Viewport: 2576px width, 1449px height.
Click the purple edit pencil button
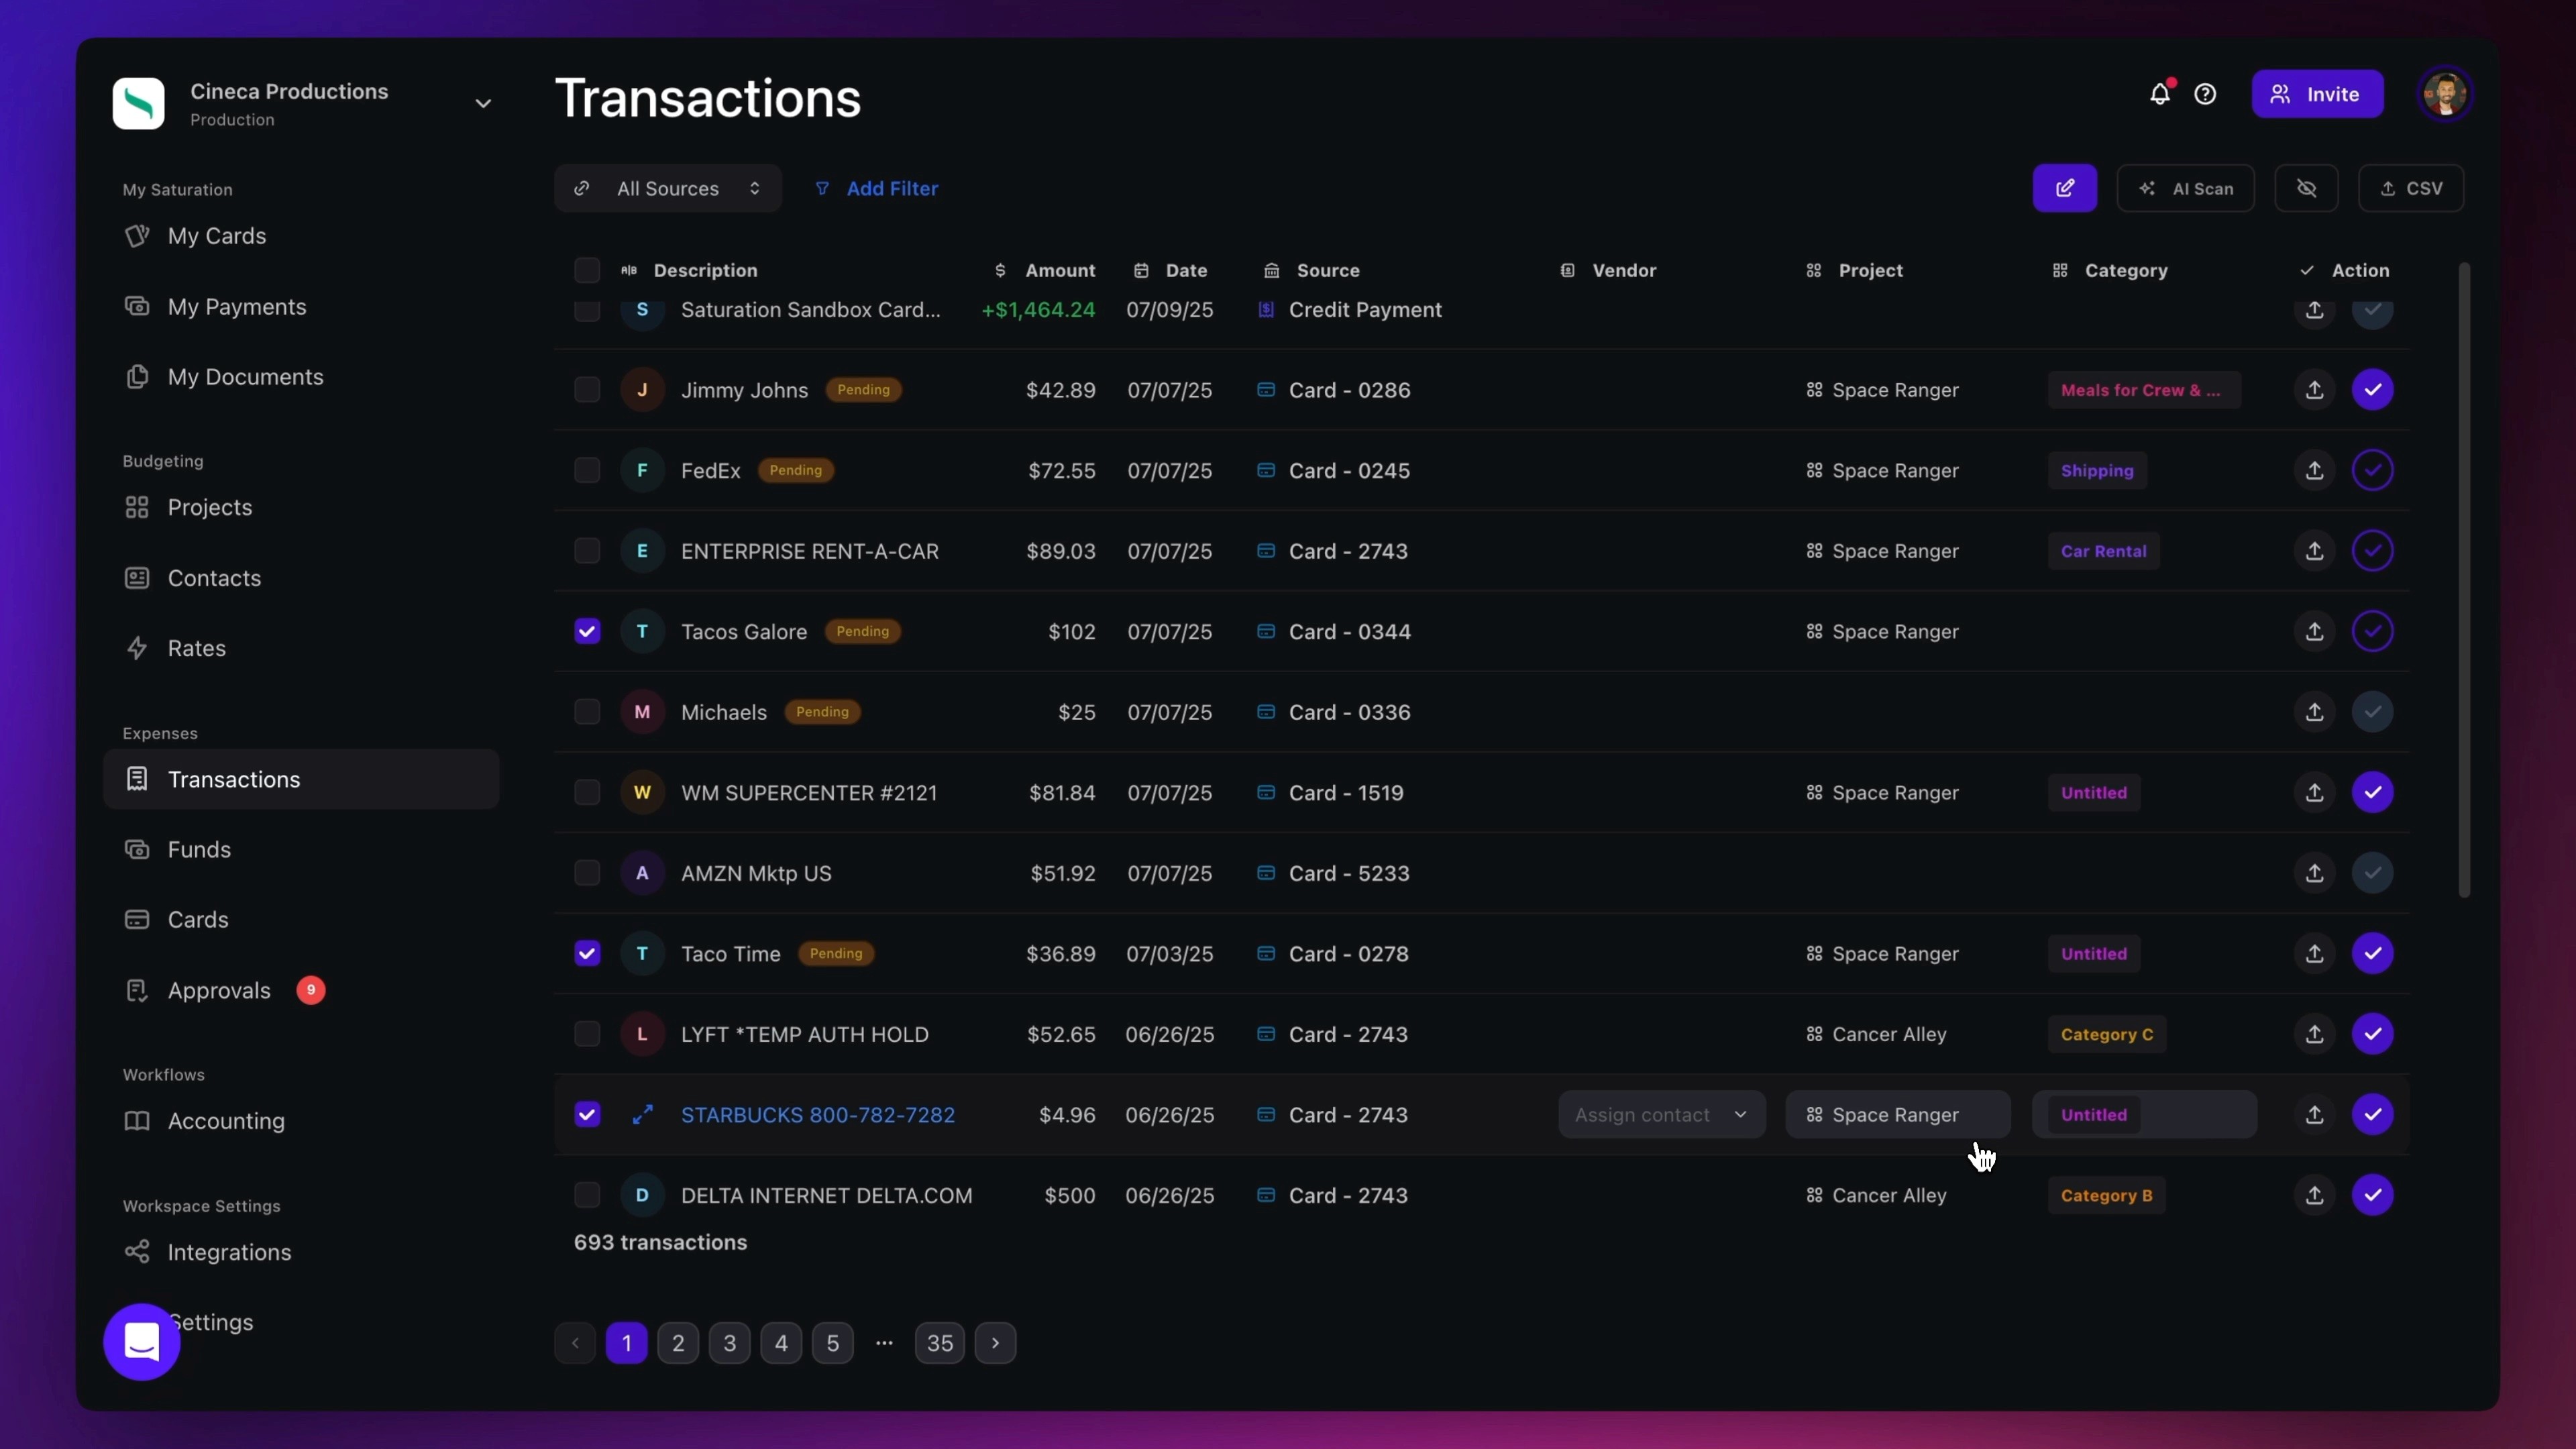tap(2064, 188)
